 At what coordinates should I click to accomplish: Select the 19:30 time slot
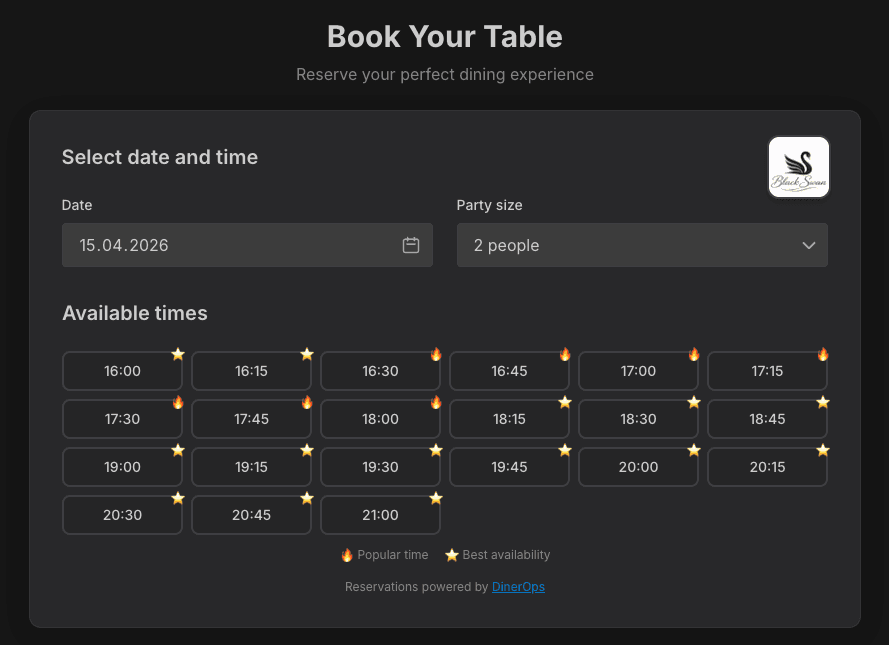[380, 466]
